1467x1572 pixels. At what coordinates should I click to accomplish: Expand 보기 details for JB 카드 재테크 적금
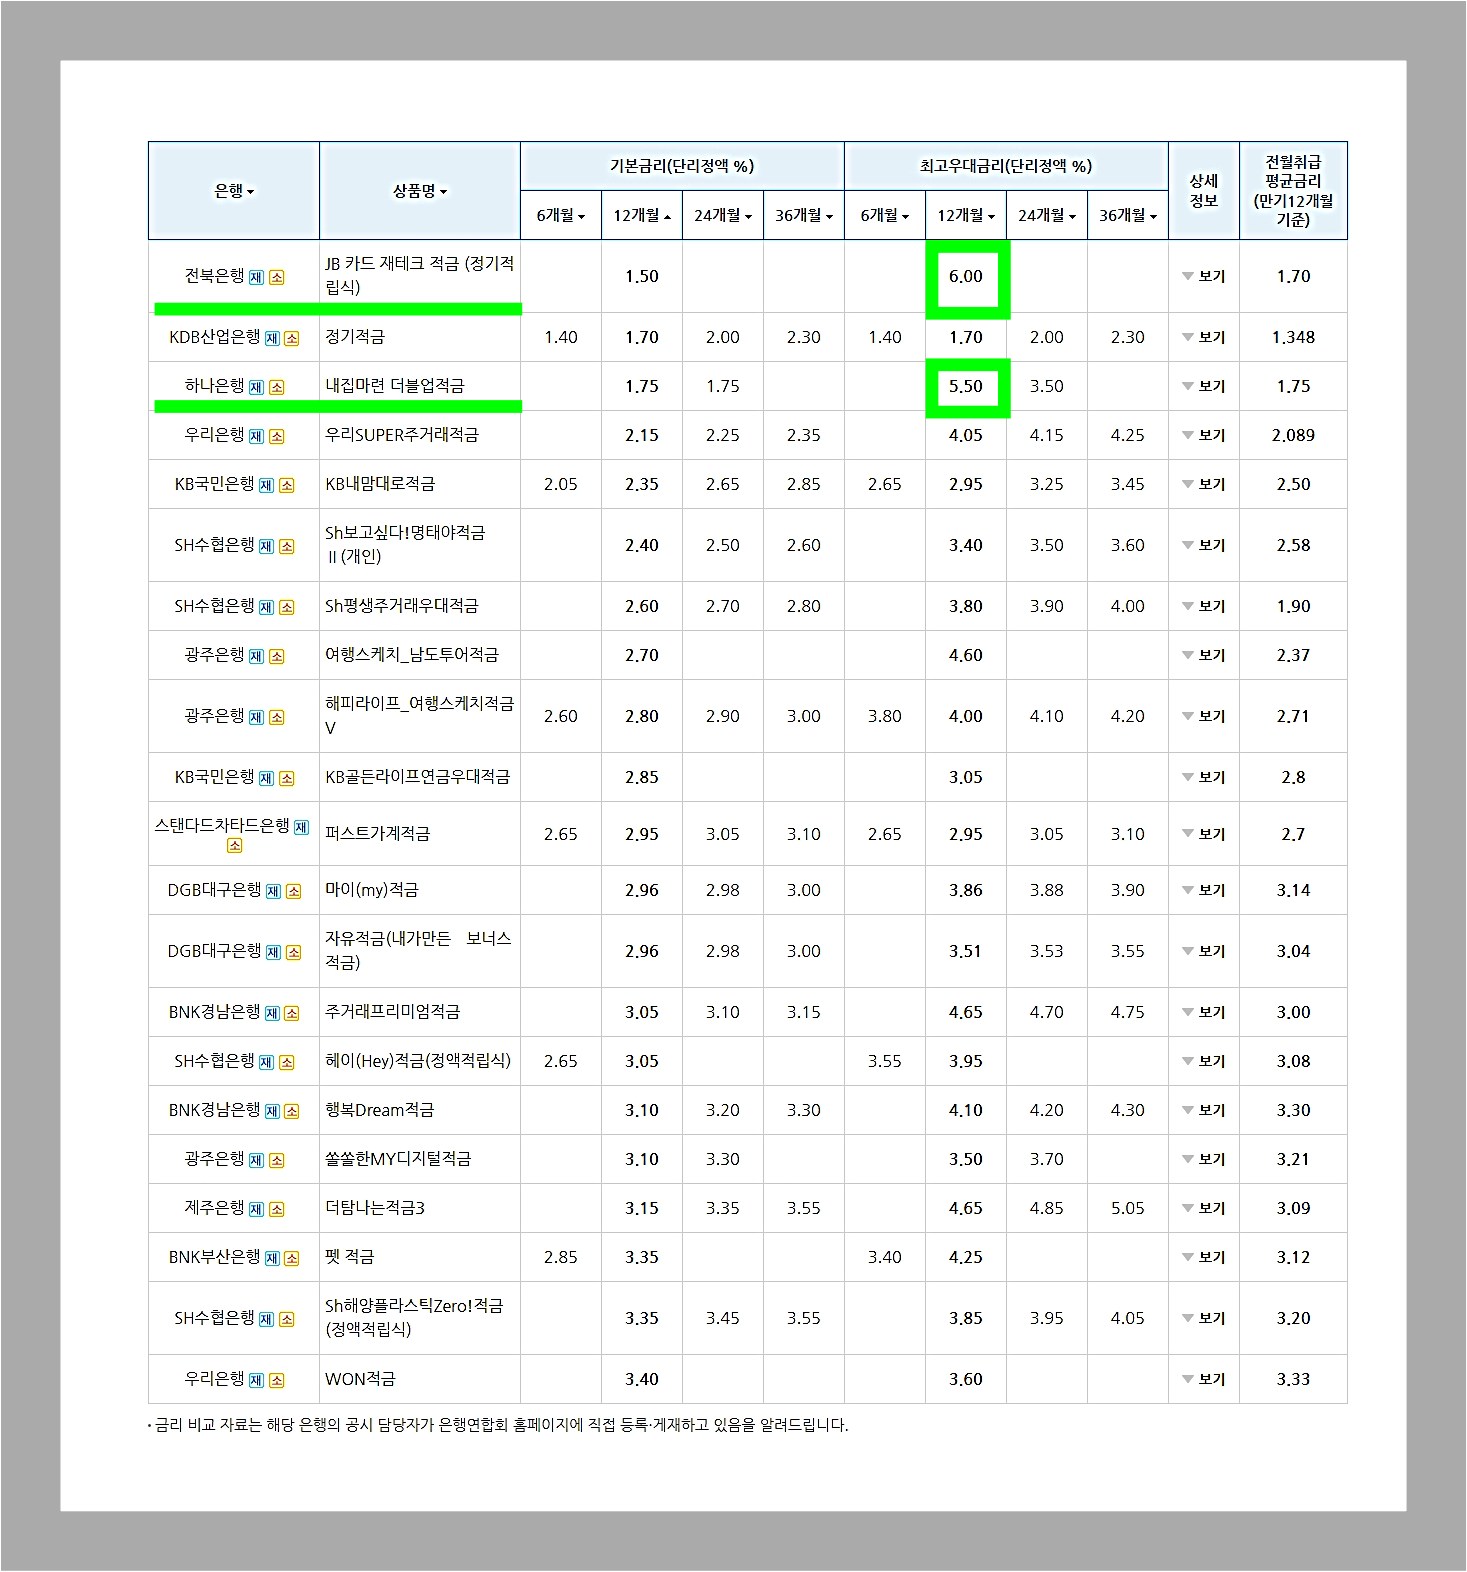coord(1204,277)
